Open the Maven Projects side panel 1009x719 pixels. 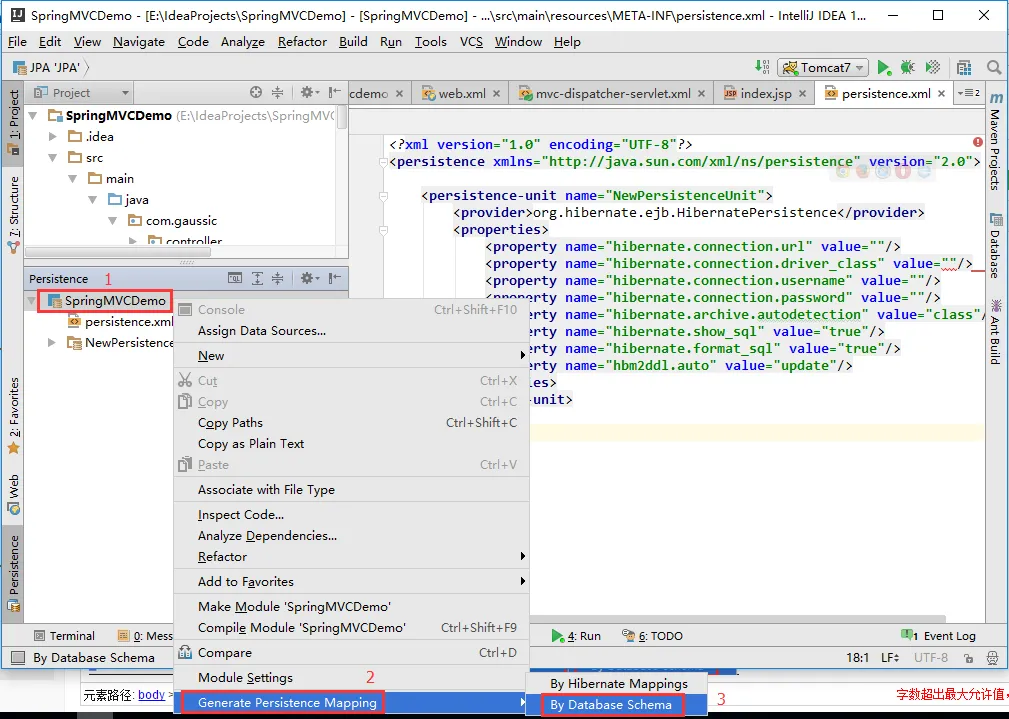point(995,143)
